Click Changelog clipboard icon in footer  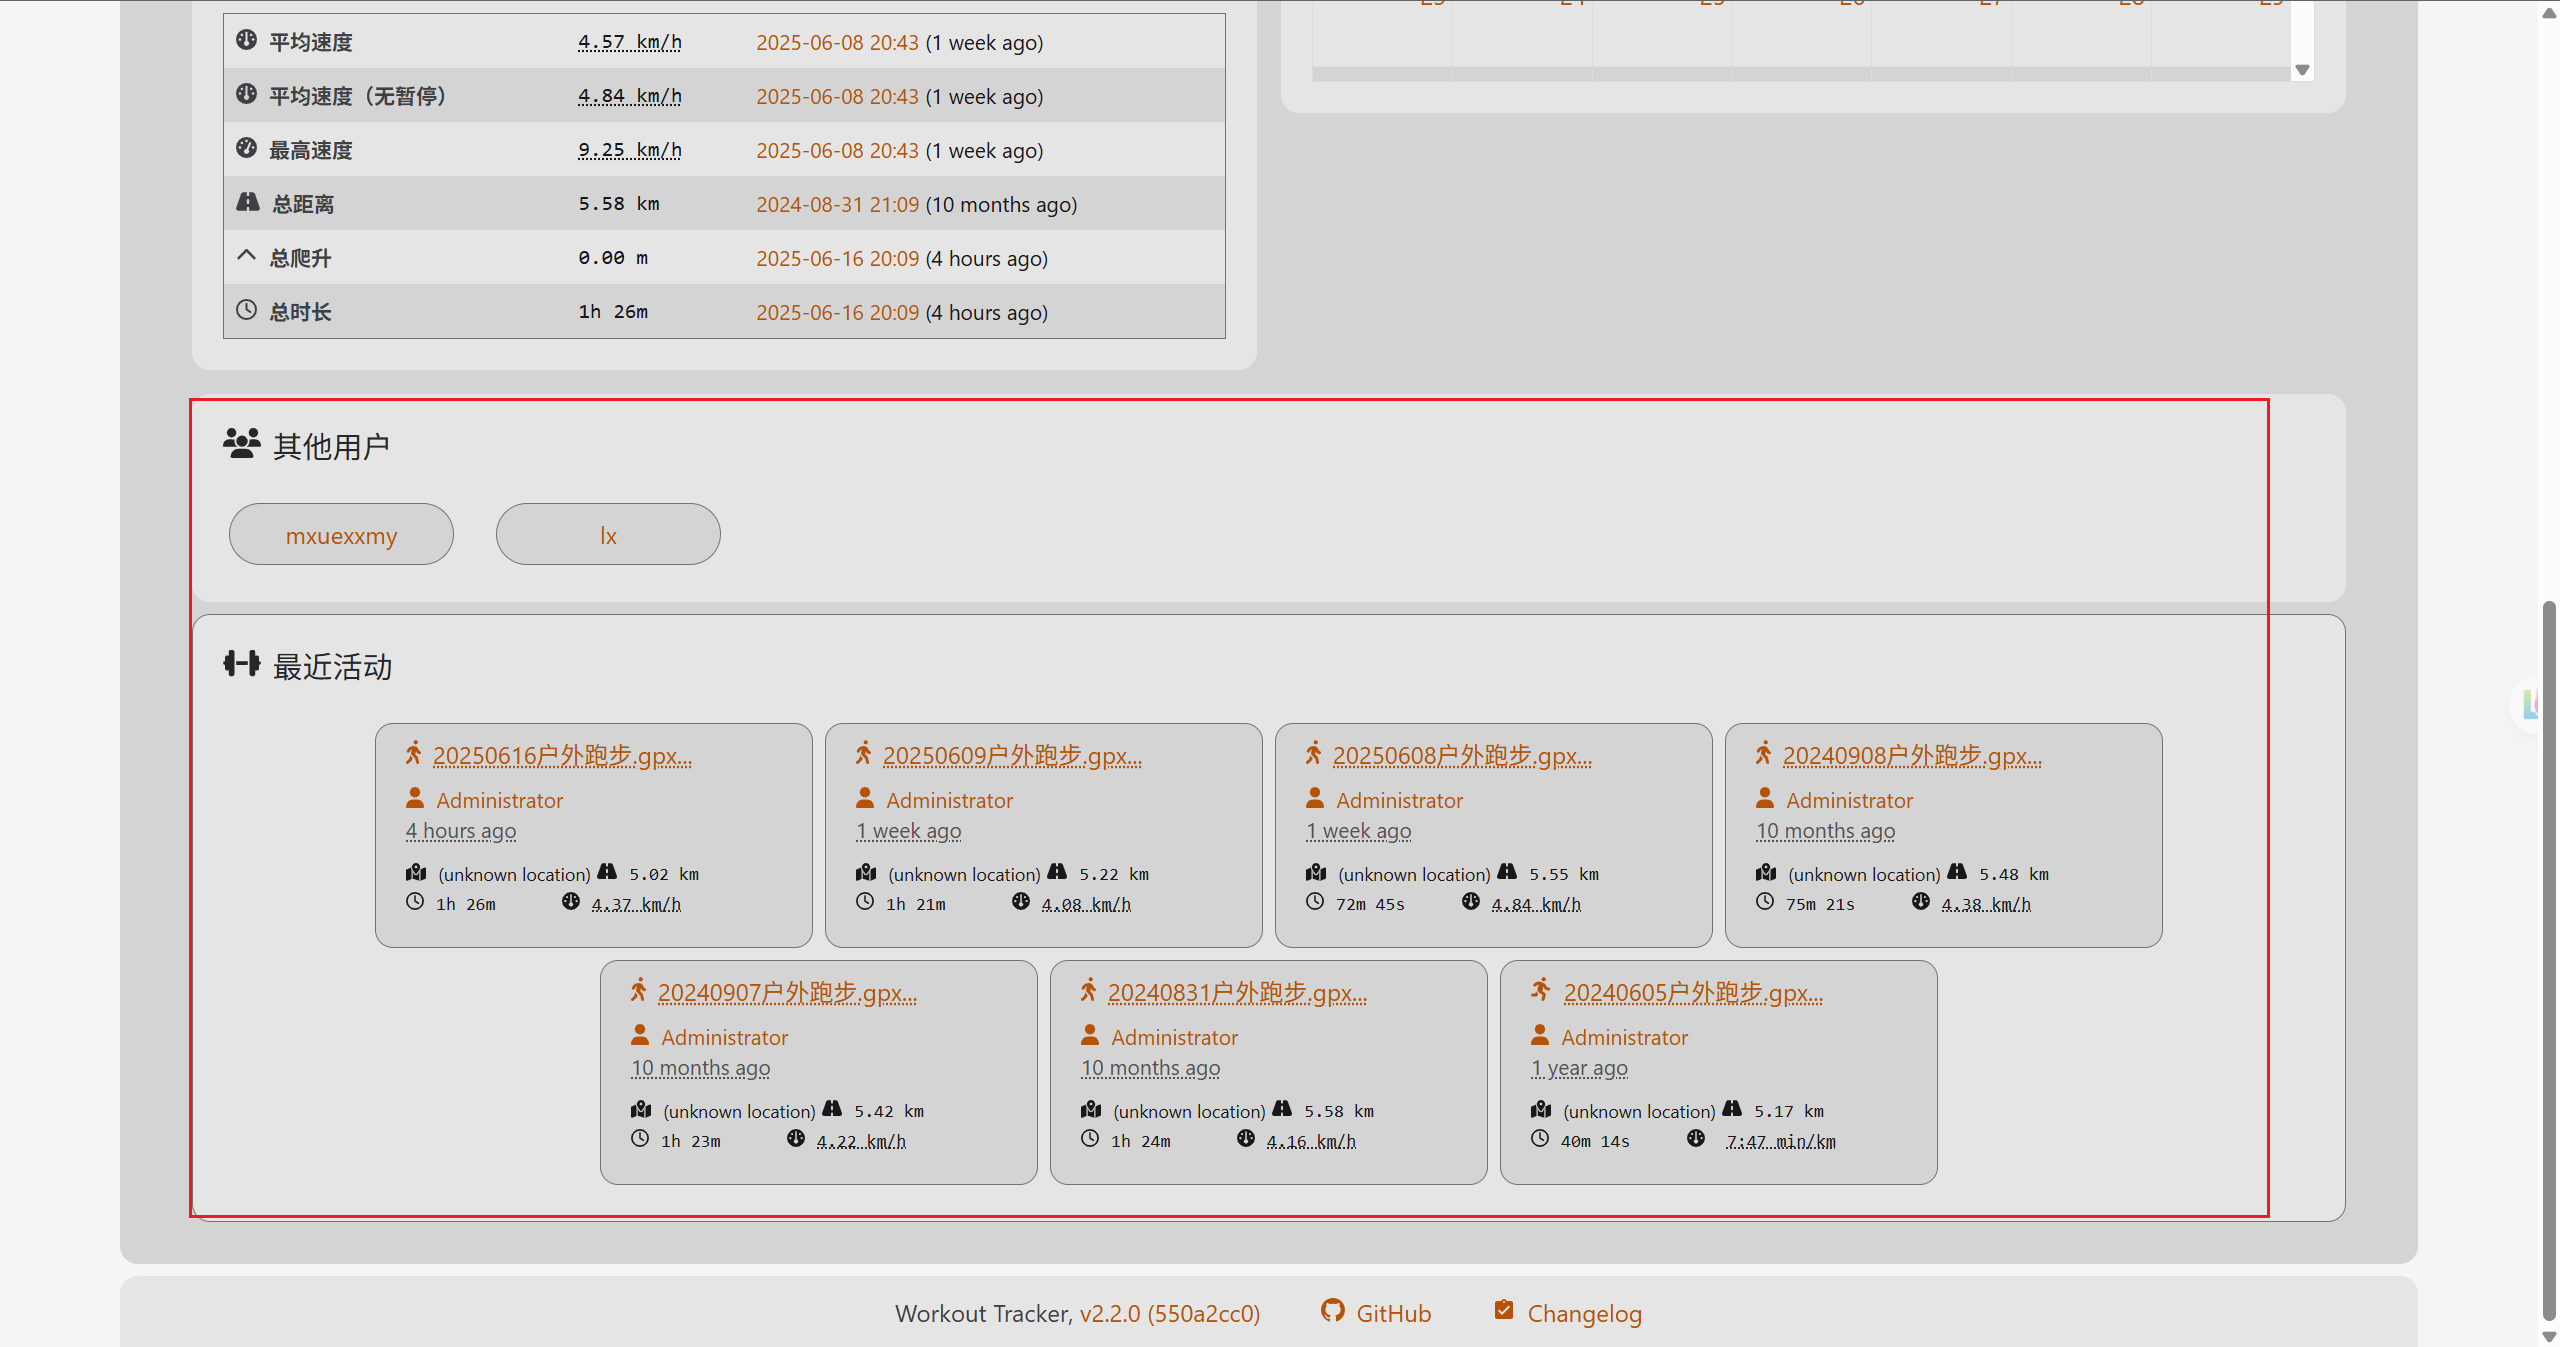pyautogui.click(x=1504, y=1309)
